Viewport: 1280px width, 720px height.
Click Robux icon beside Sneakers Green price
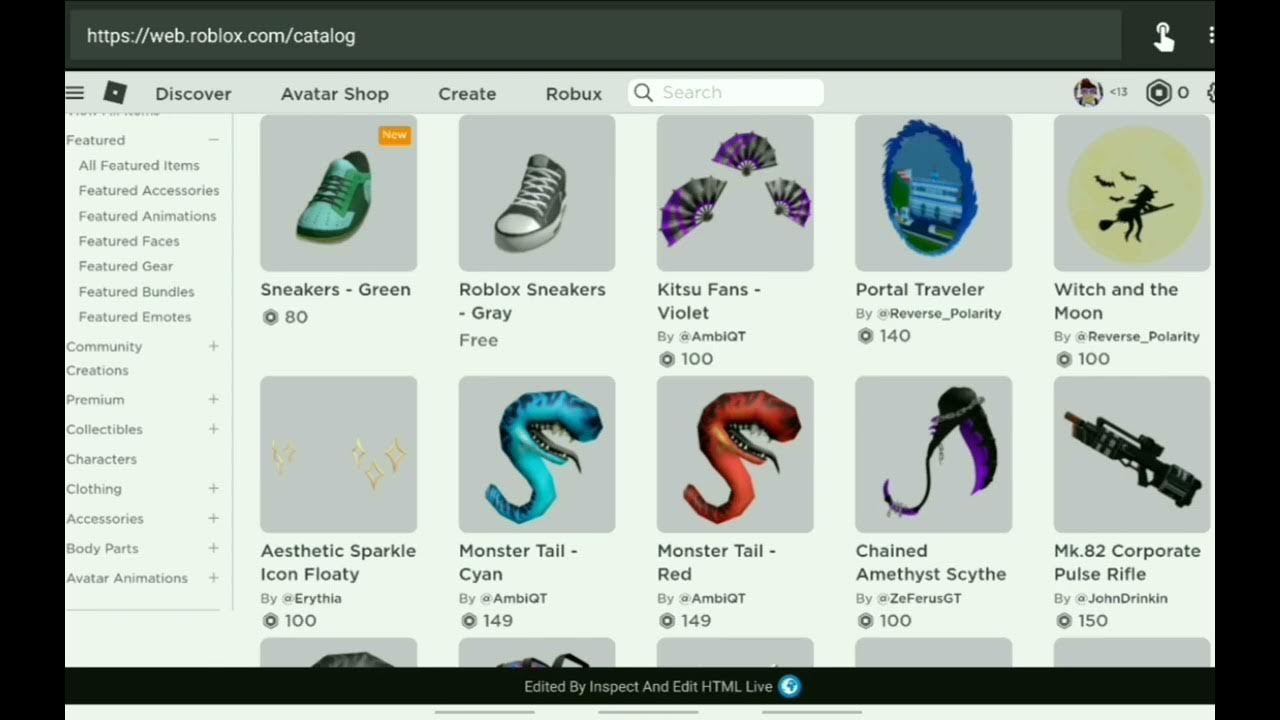click(270, 317)
